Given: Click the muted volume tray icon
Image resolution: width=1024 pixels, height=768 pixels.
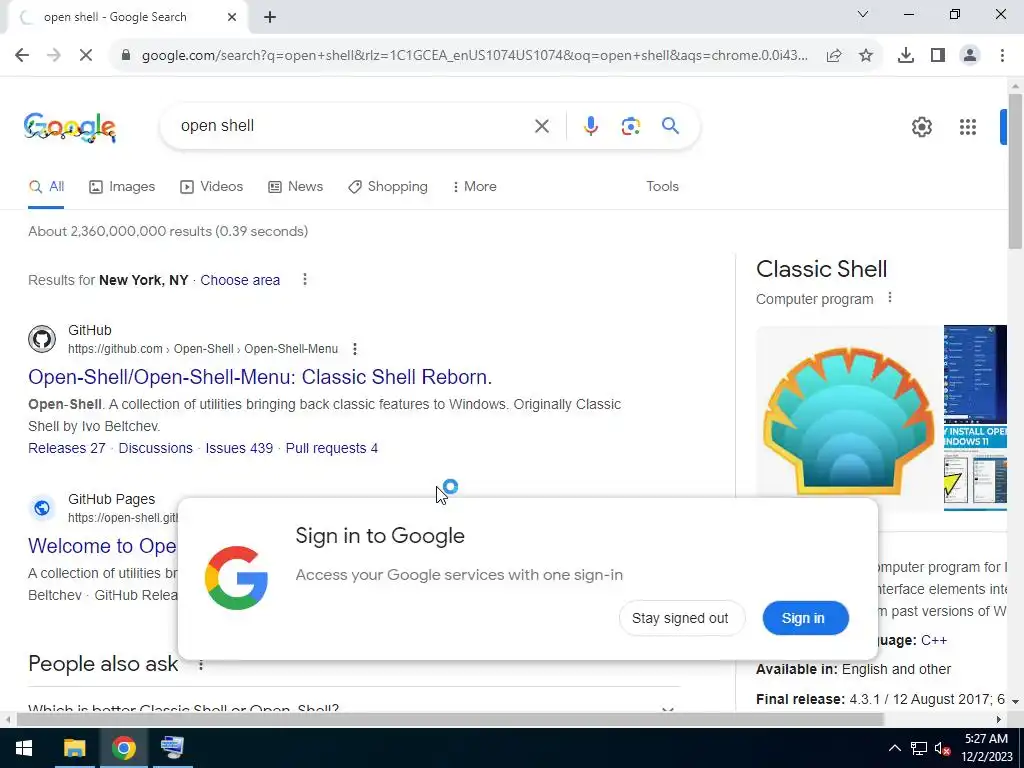Looking at the screenshot, I should 942,748.
